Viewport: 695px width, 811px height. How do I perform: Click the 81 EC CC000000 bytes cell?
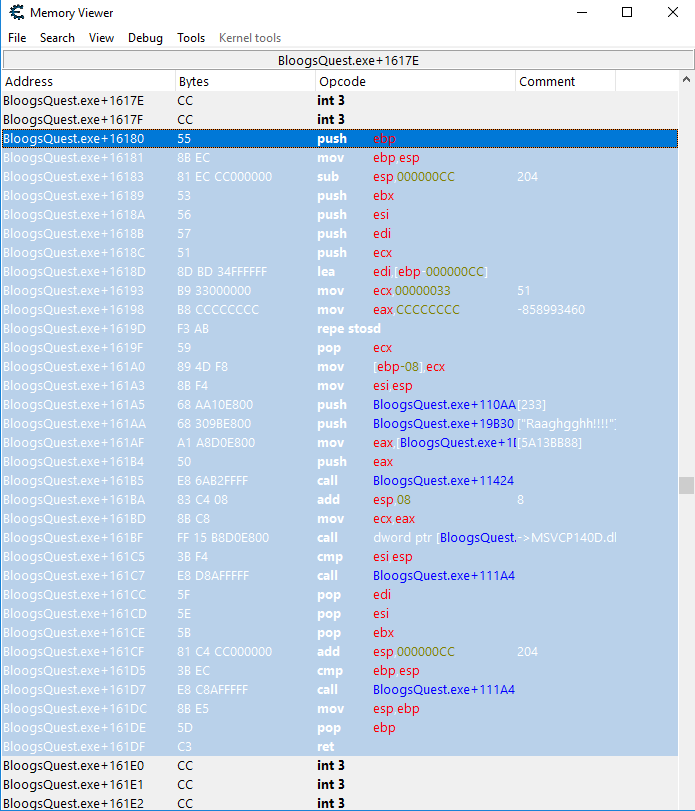coord(224,176)
